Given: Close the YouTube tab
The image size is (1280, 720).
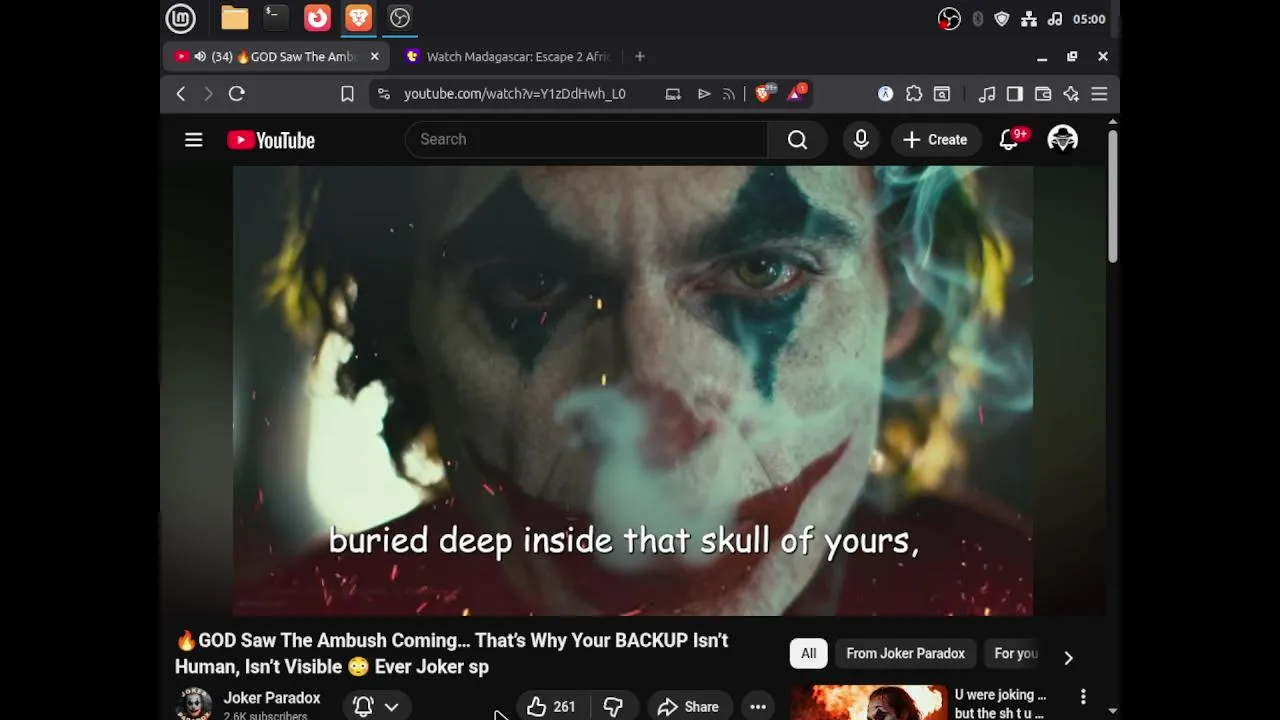Looking at the screenshot, I should 375,57.
